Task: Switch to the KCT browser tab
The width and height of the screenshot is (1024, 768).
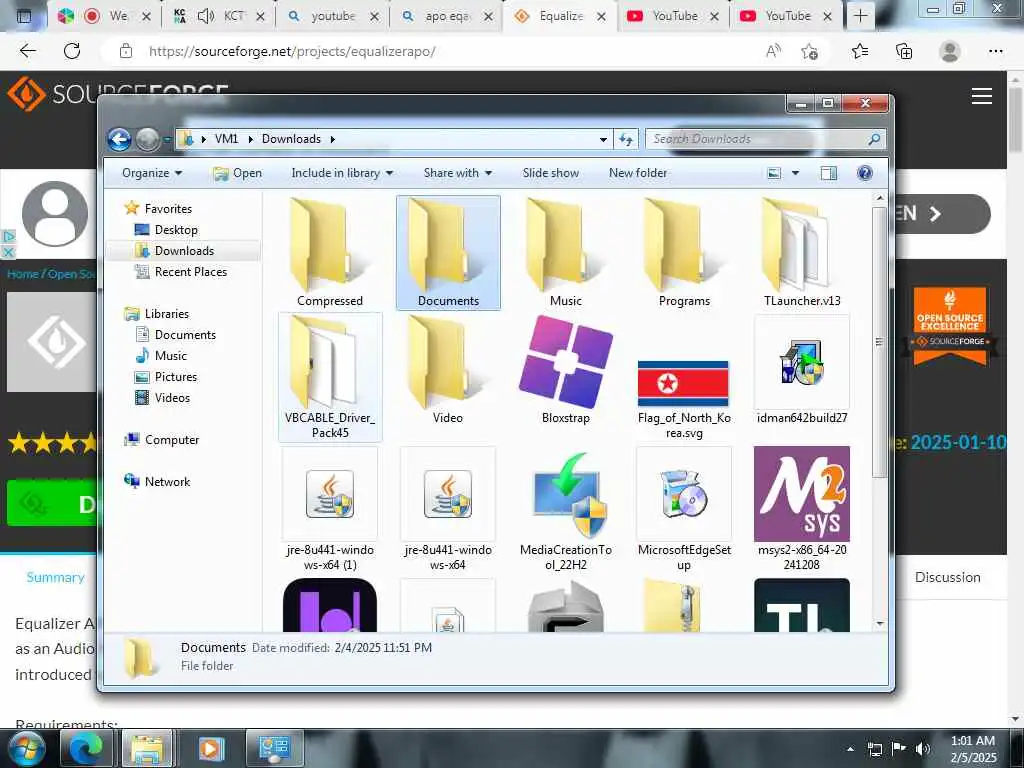Action: click(220, 16)
